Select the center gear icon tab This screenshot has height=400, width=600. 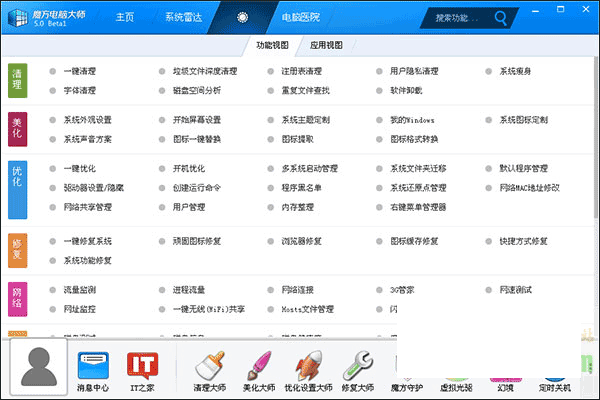242,17
